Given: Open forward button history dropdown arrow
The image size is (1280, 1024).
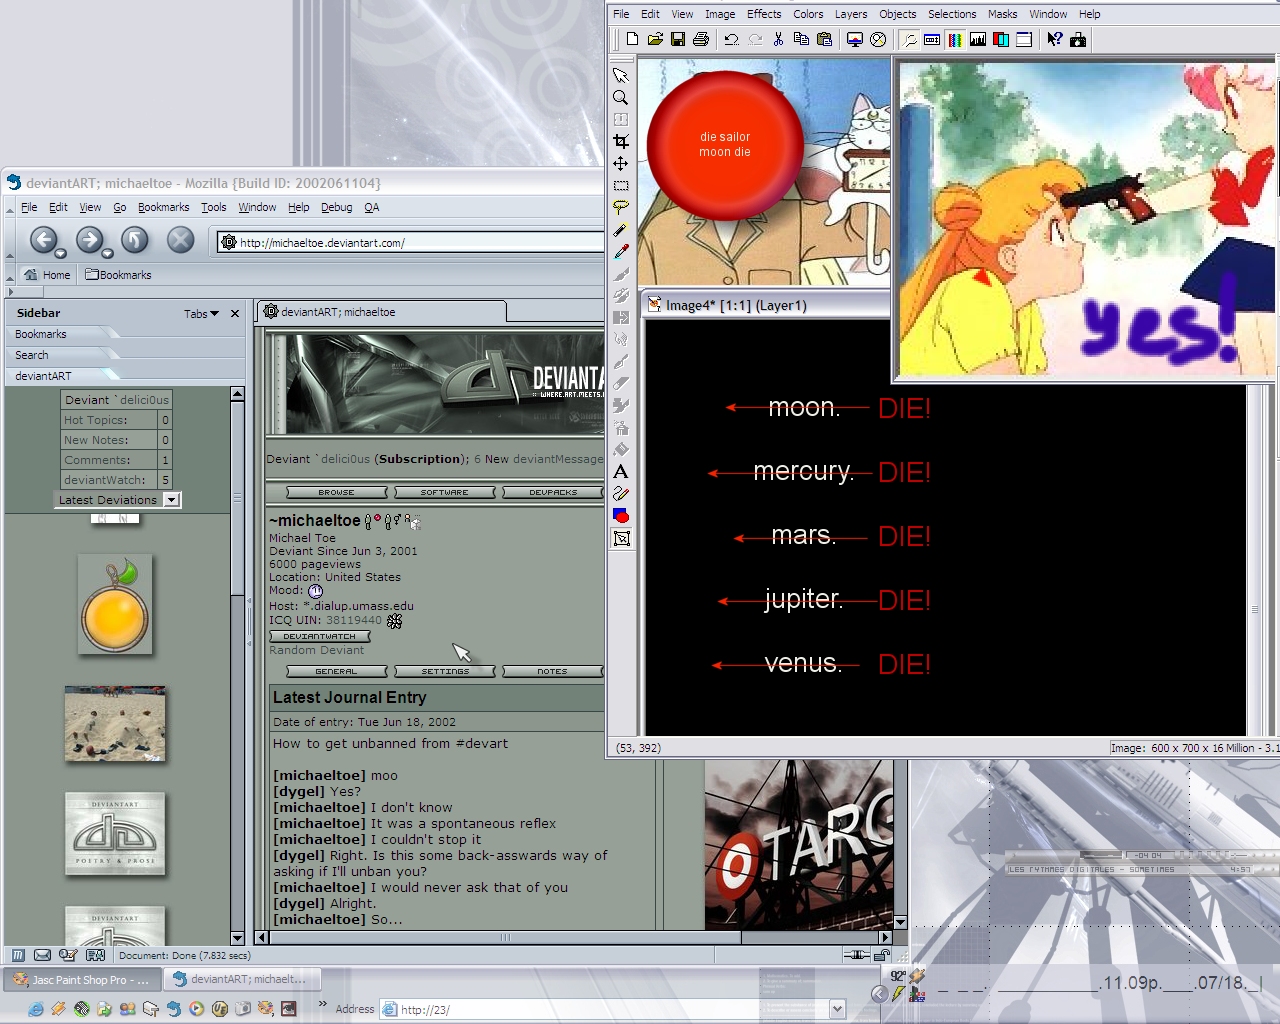Looking at the screenshot, I should 107,253.
